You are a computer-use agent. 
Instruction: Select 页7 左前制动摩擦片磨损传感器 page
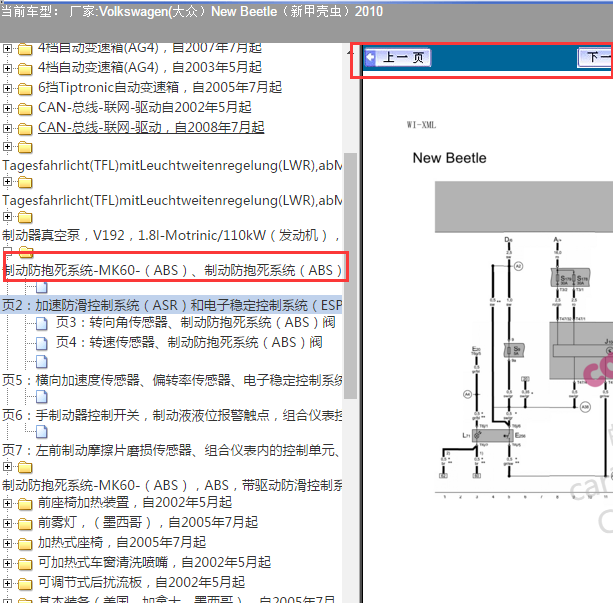pos(171,450)
